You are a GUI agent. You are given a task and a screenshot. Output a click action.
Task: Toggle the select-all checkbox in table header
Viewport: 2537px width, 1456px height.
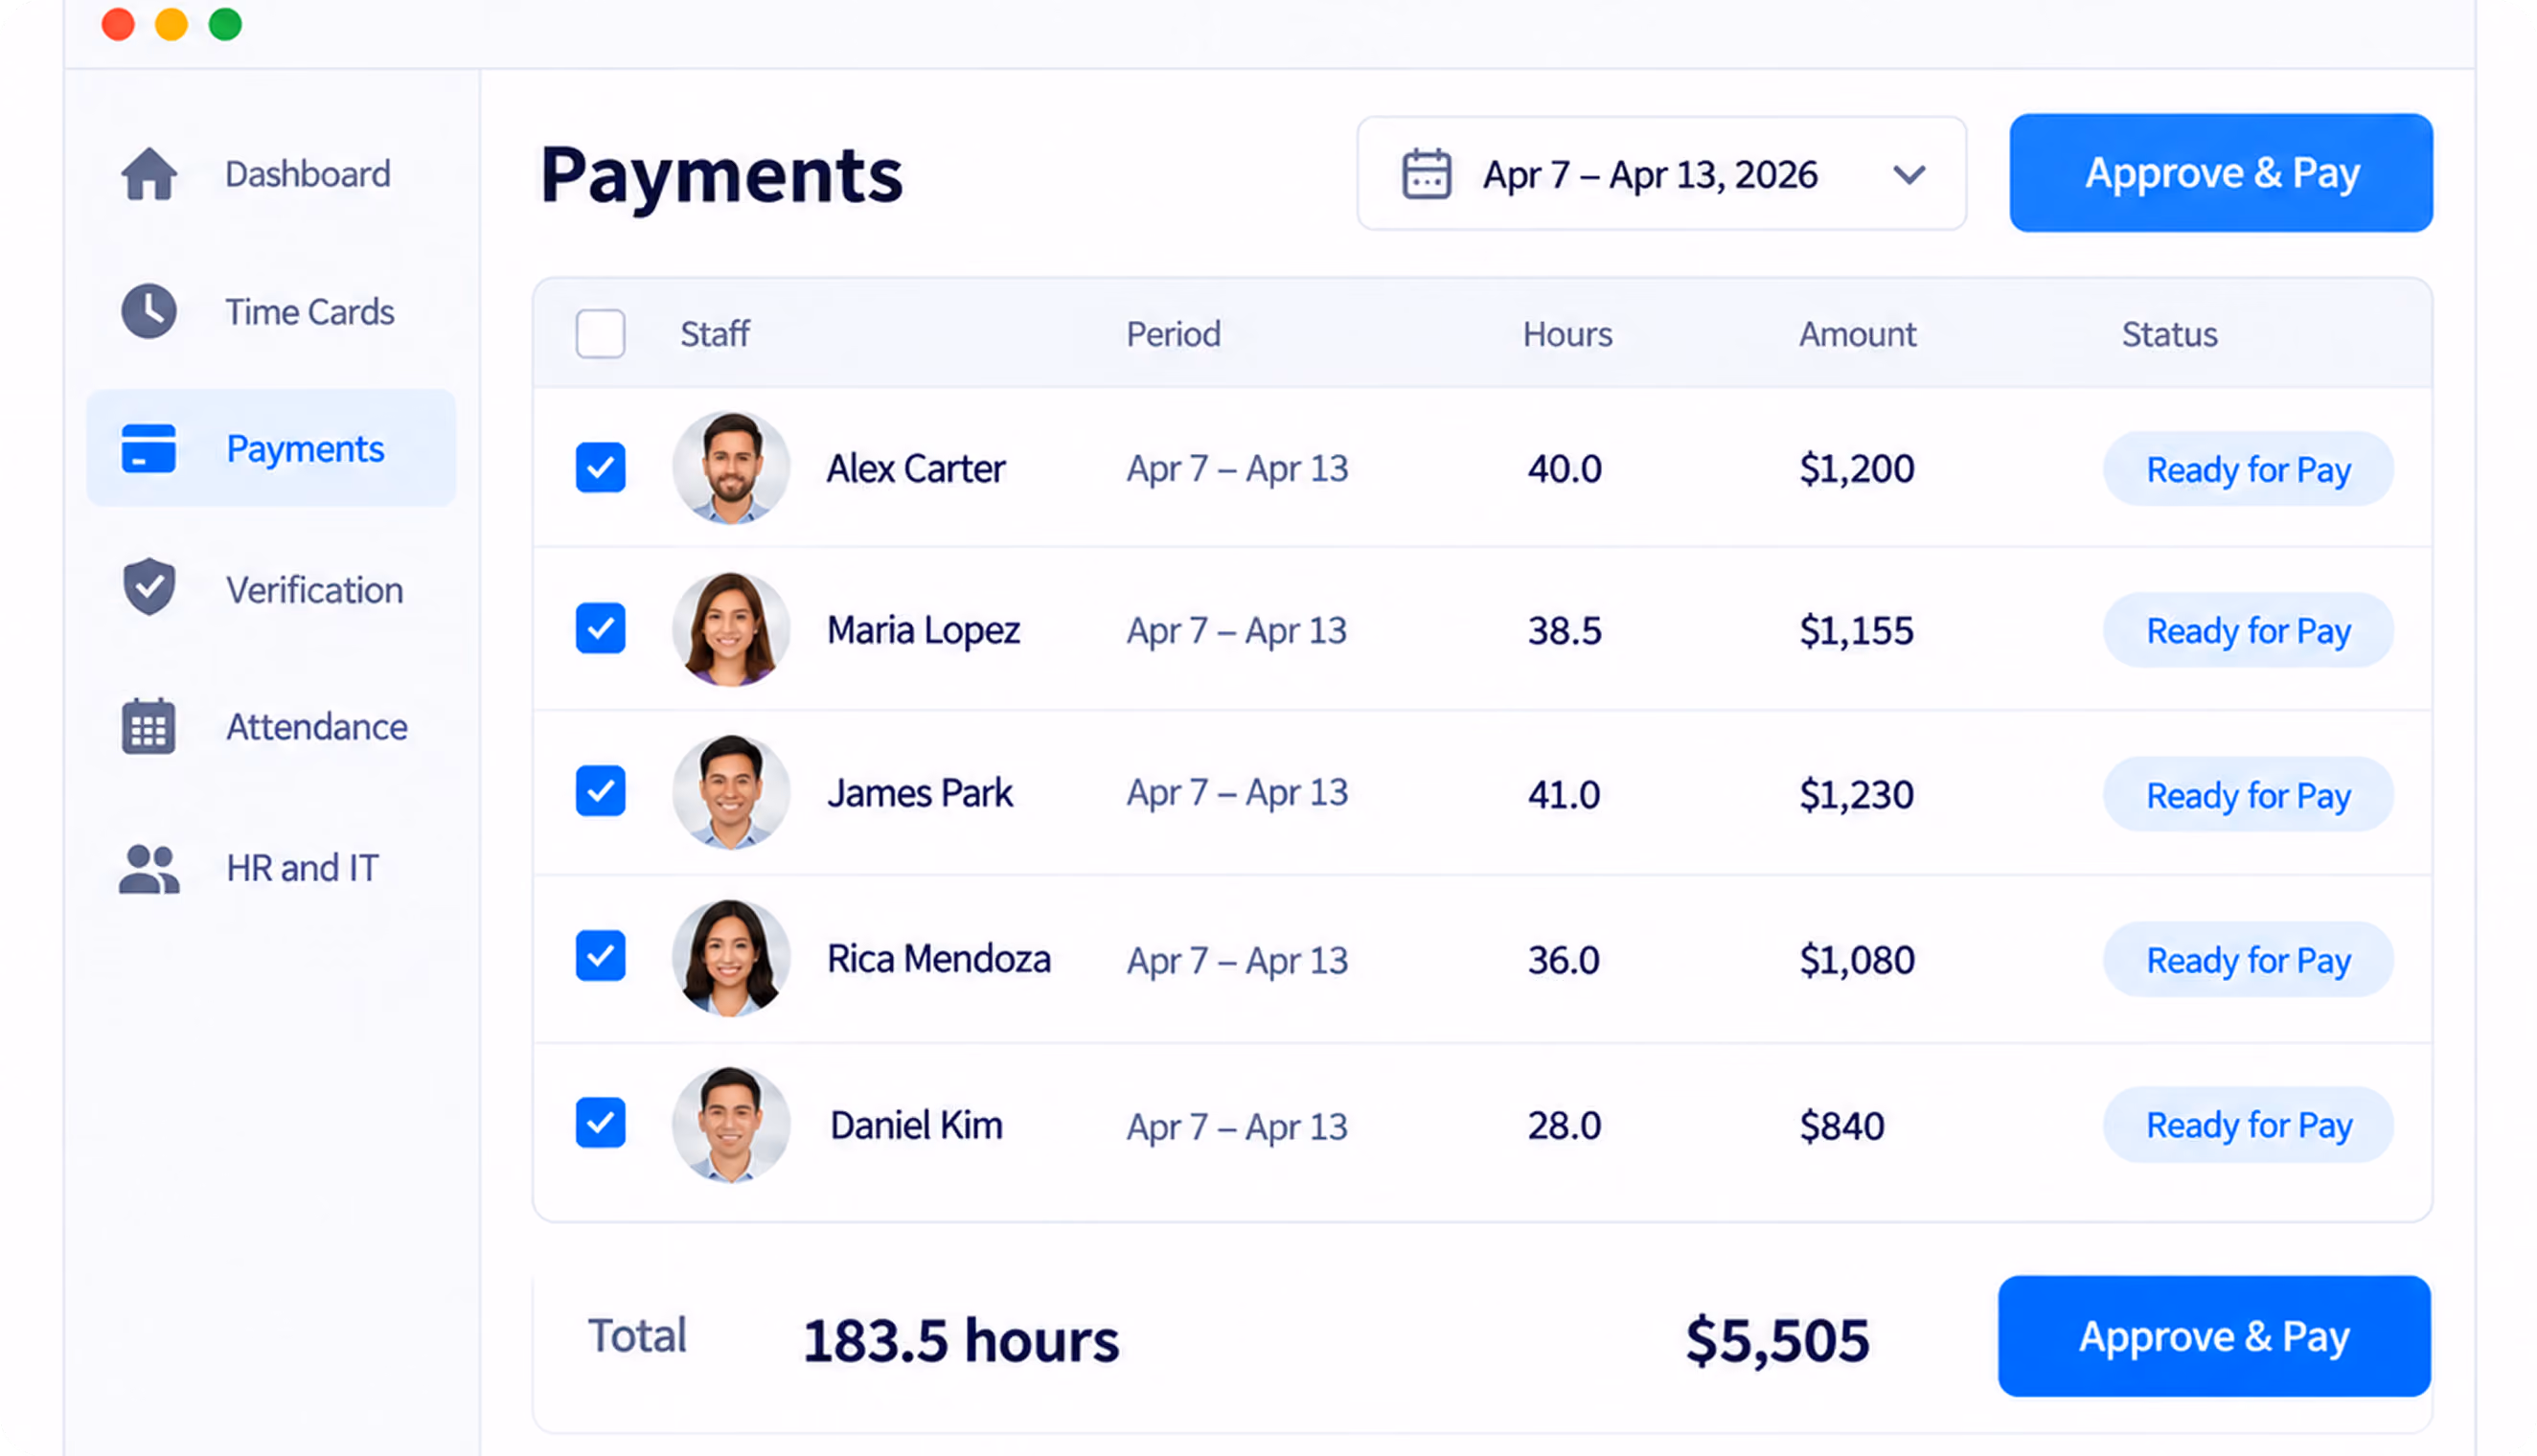[x=601, y=334]
